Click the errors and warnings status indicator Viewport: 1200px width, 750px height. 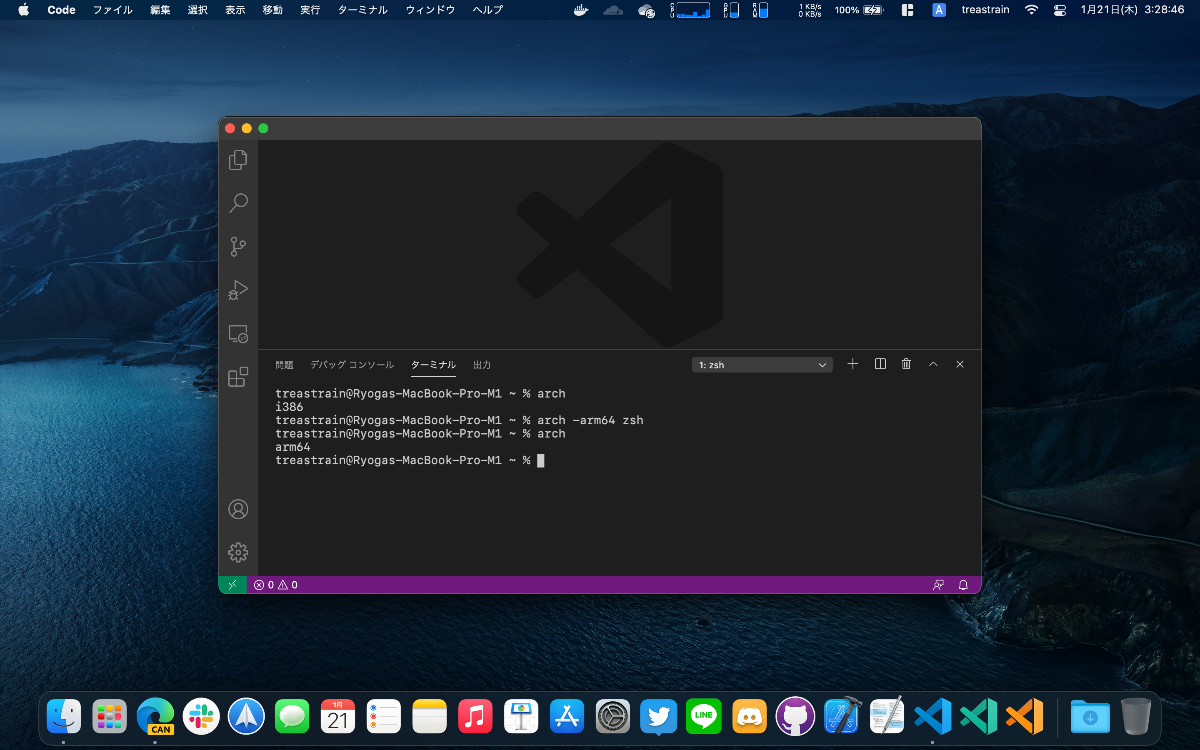(276, 585)
